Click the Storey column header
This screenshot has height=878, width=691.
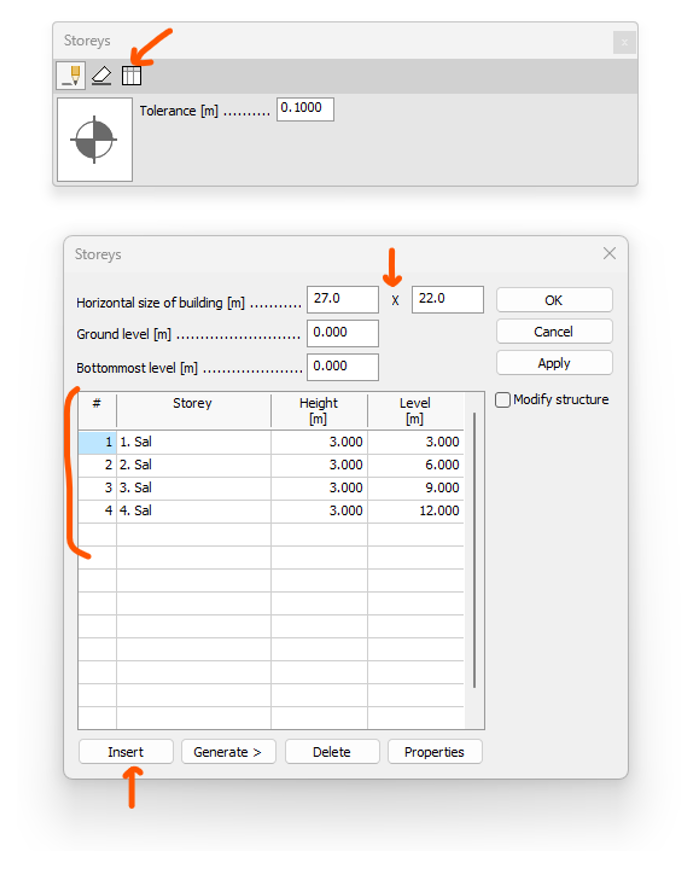click(x=194, y=411)
